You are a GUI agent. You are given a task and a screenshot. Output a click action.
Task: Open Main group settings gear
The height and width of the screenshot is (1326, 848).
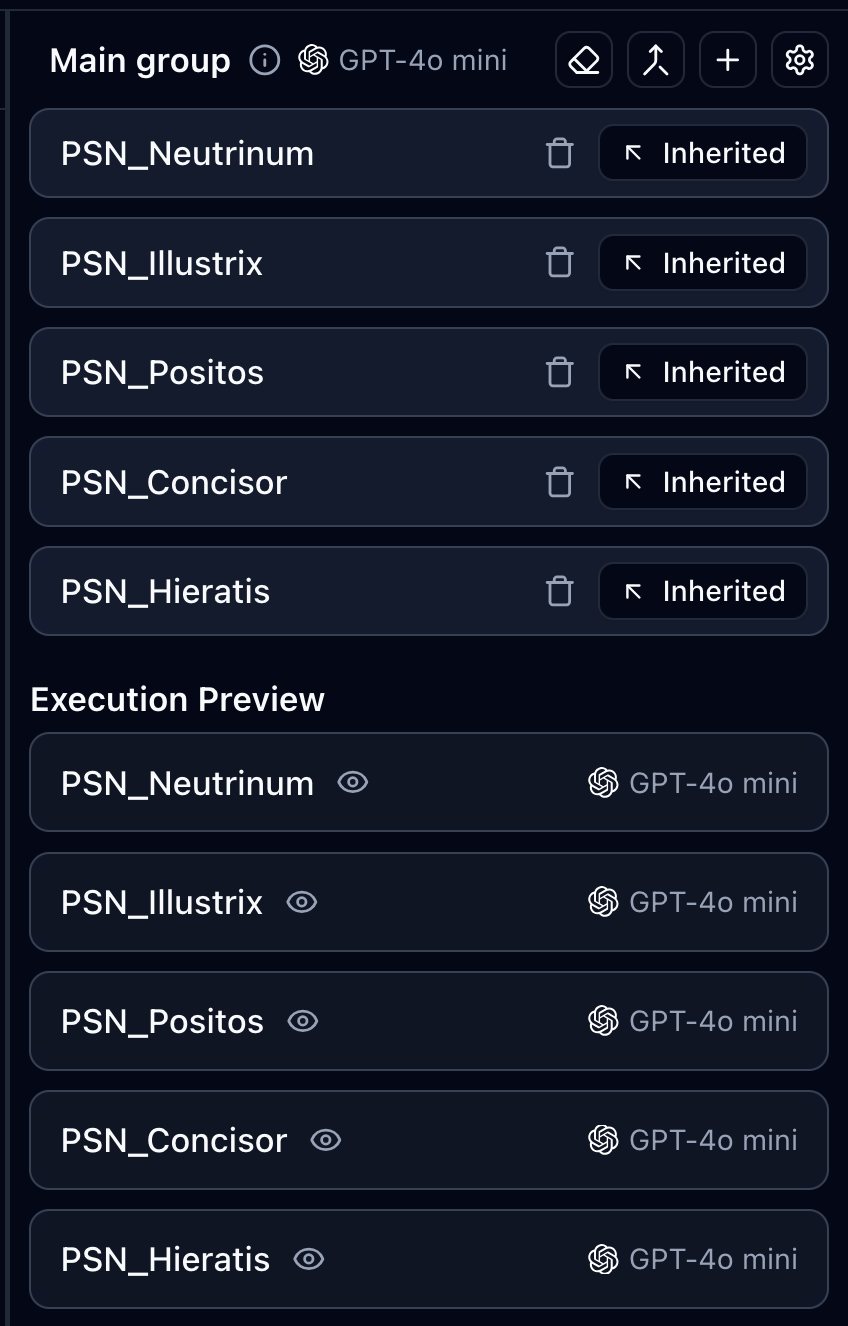coord(800,61)
